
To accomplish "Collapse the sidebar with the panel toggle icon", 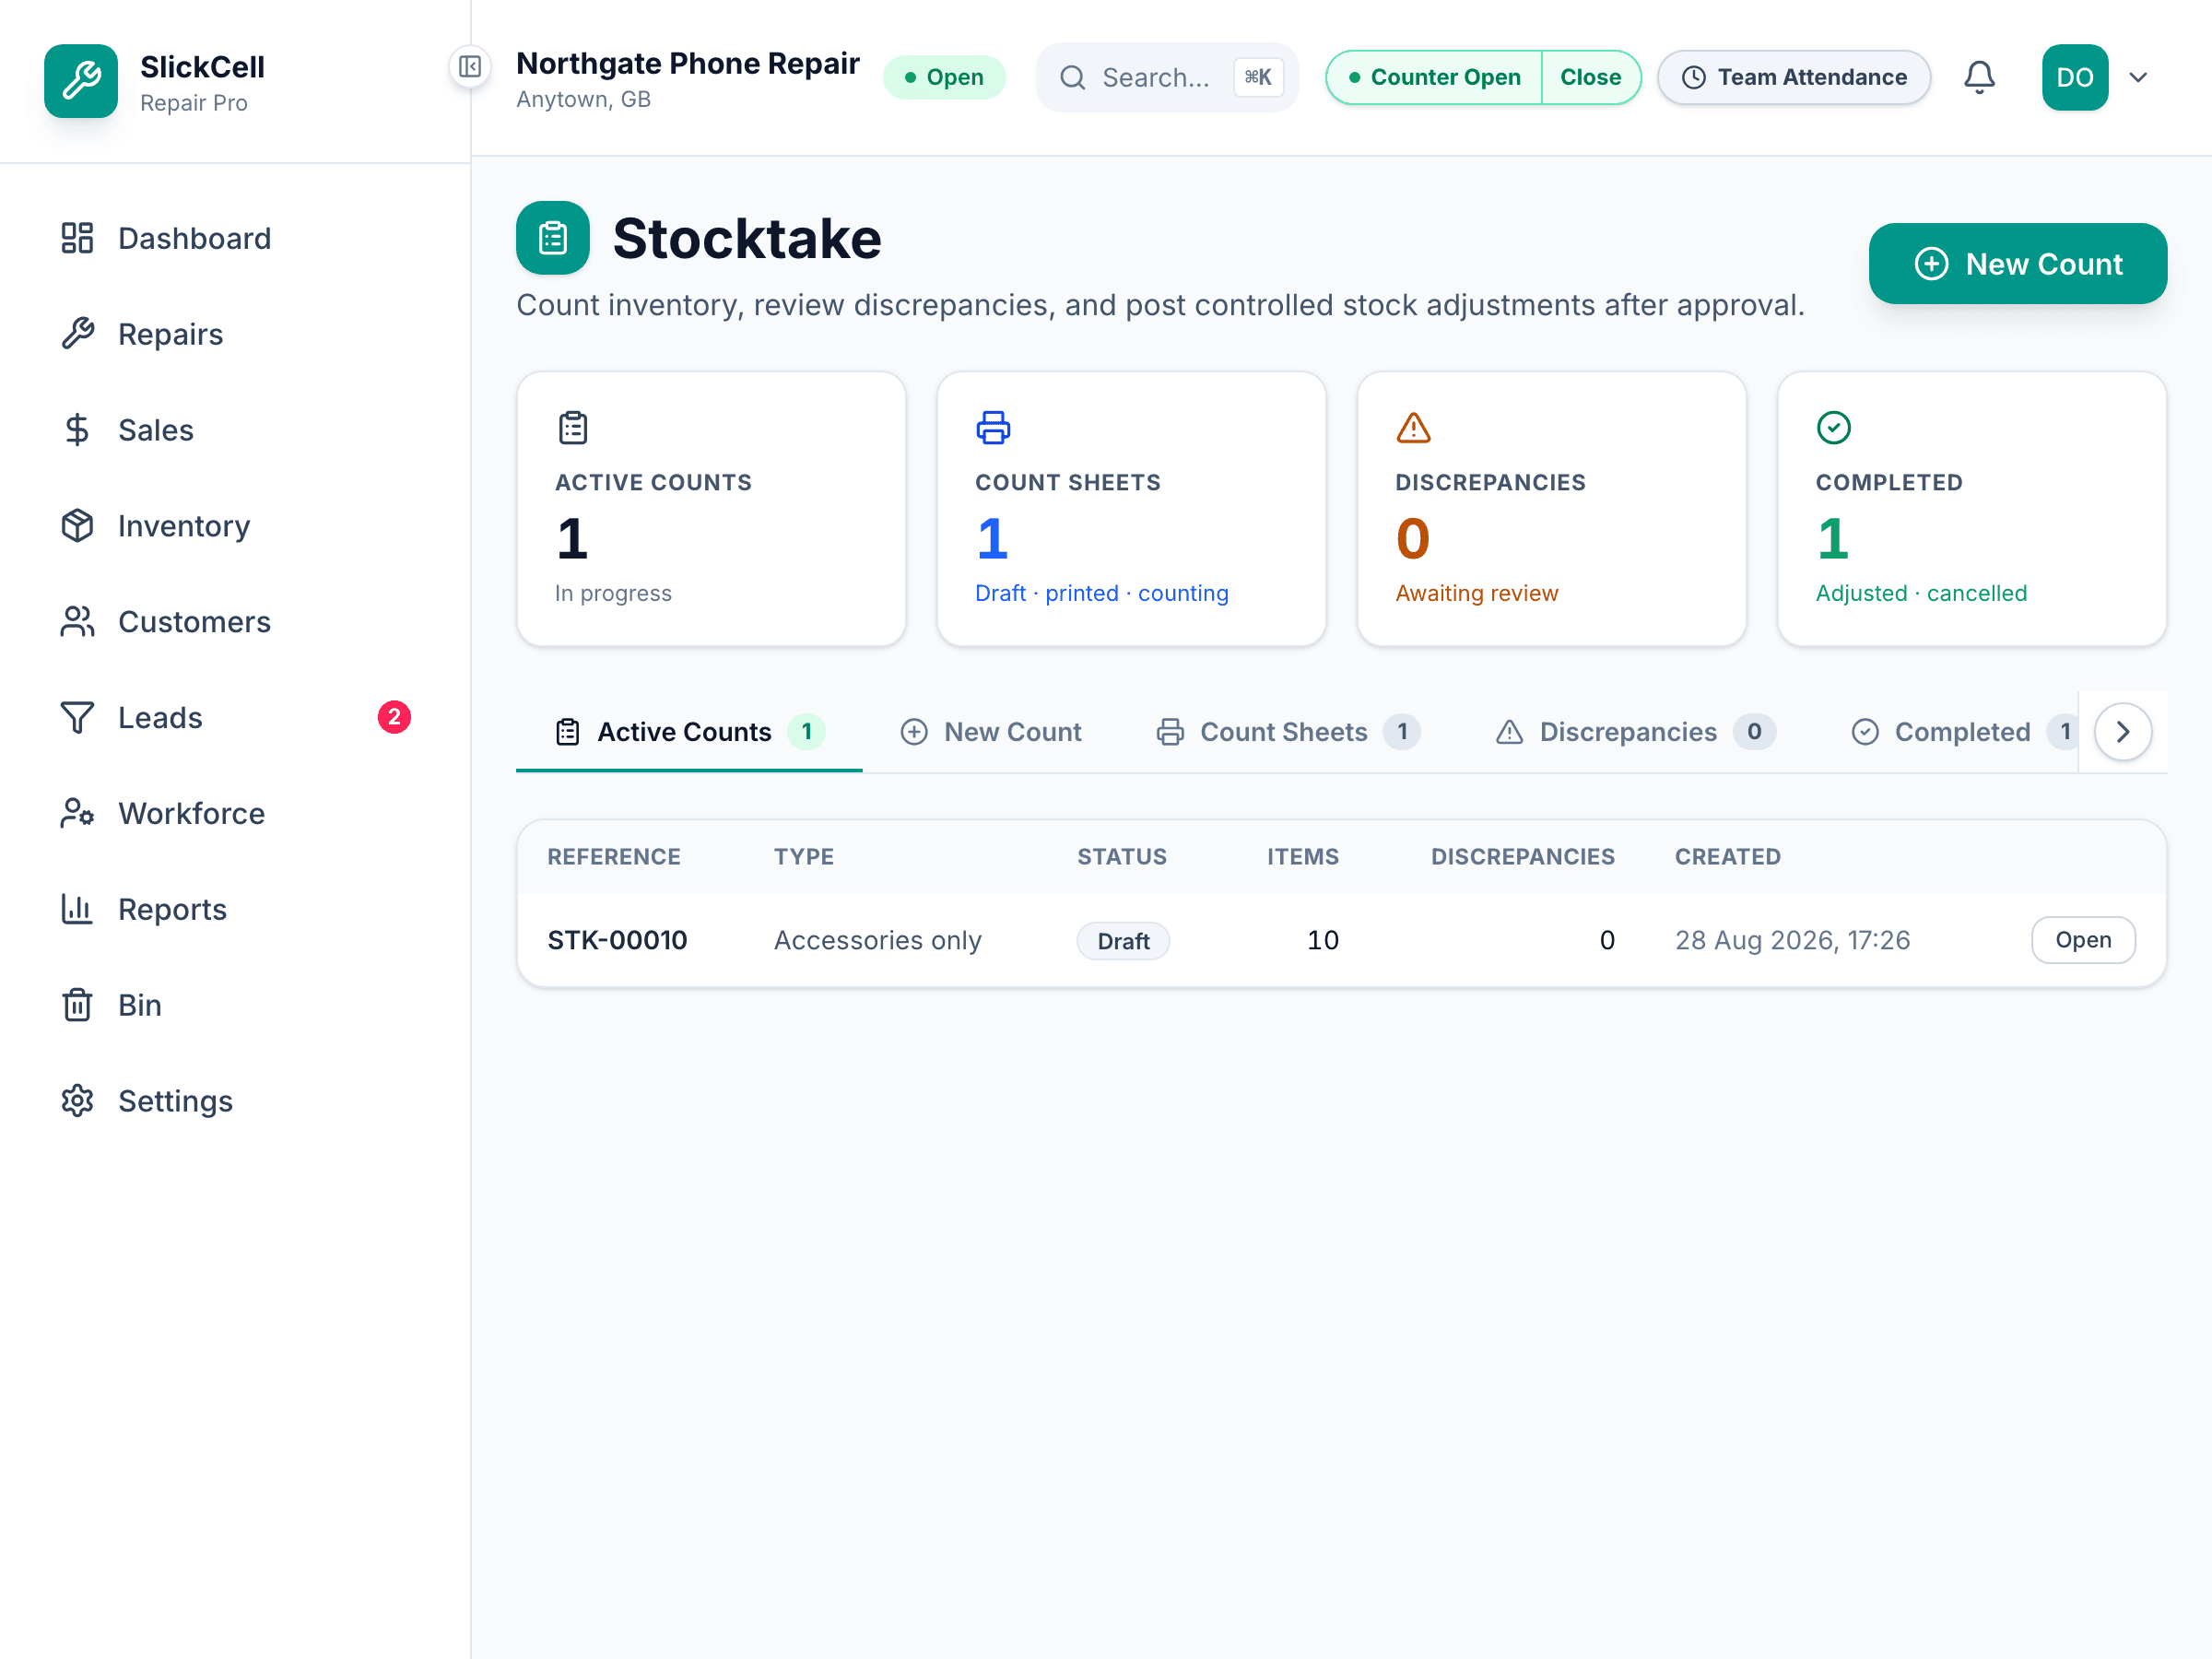I will (470, 67).
